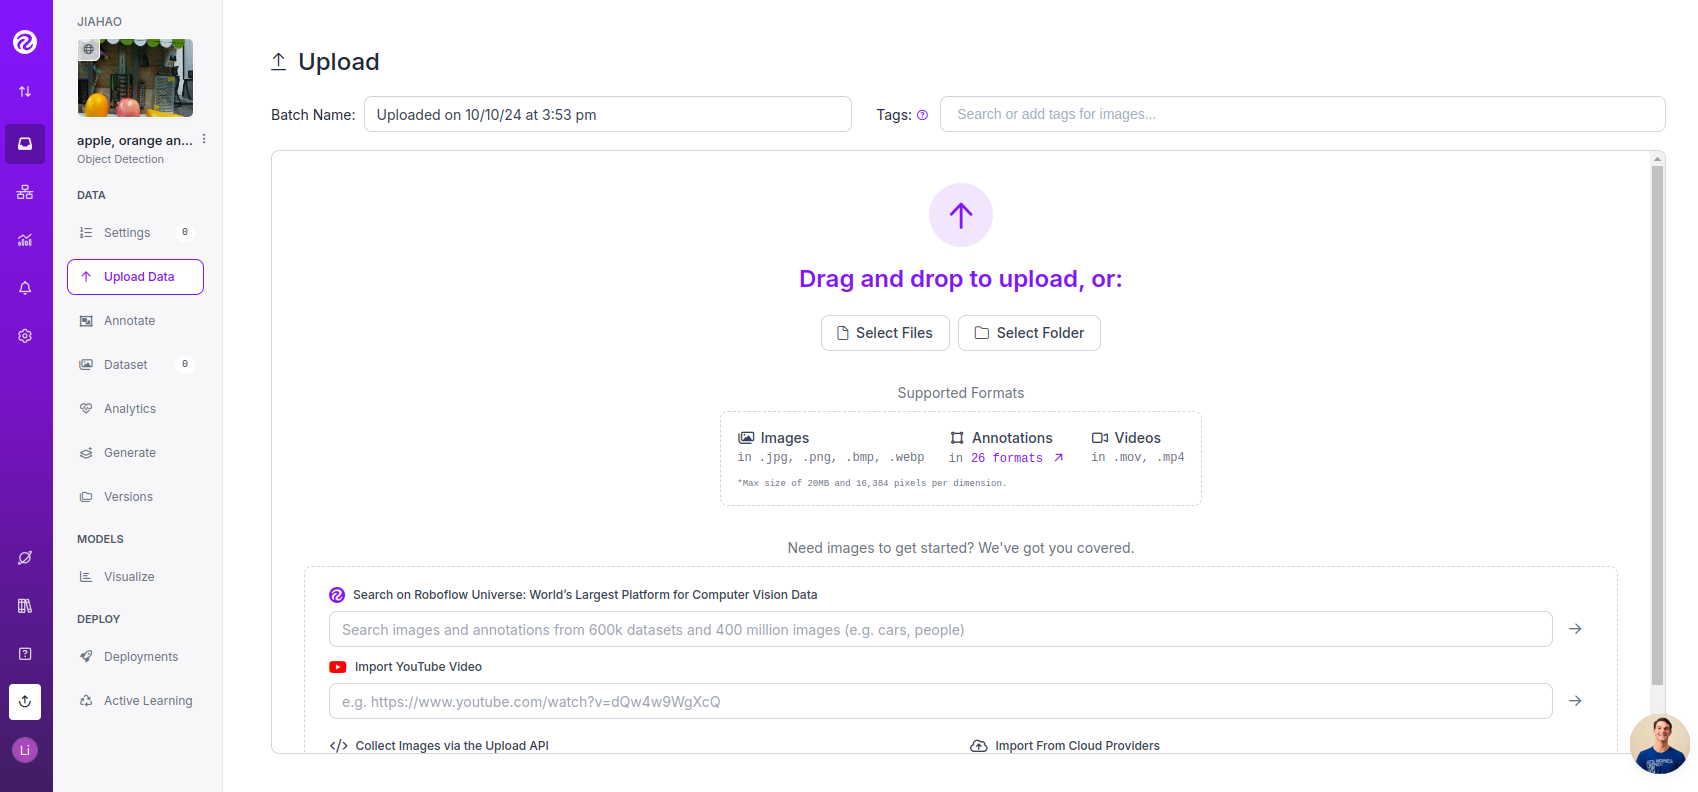Submit YouTube import arrow button

[1575, 701]
